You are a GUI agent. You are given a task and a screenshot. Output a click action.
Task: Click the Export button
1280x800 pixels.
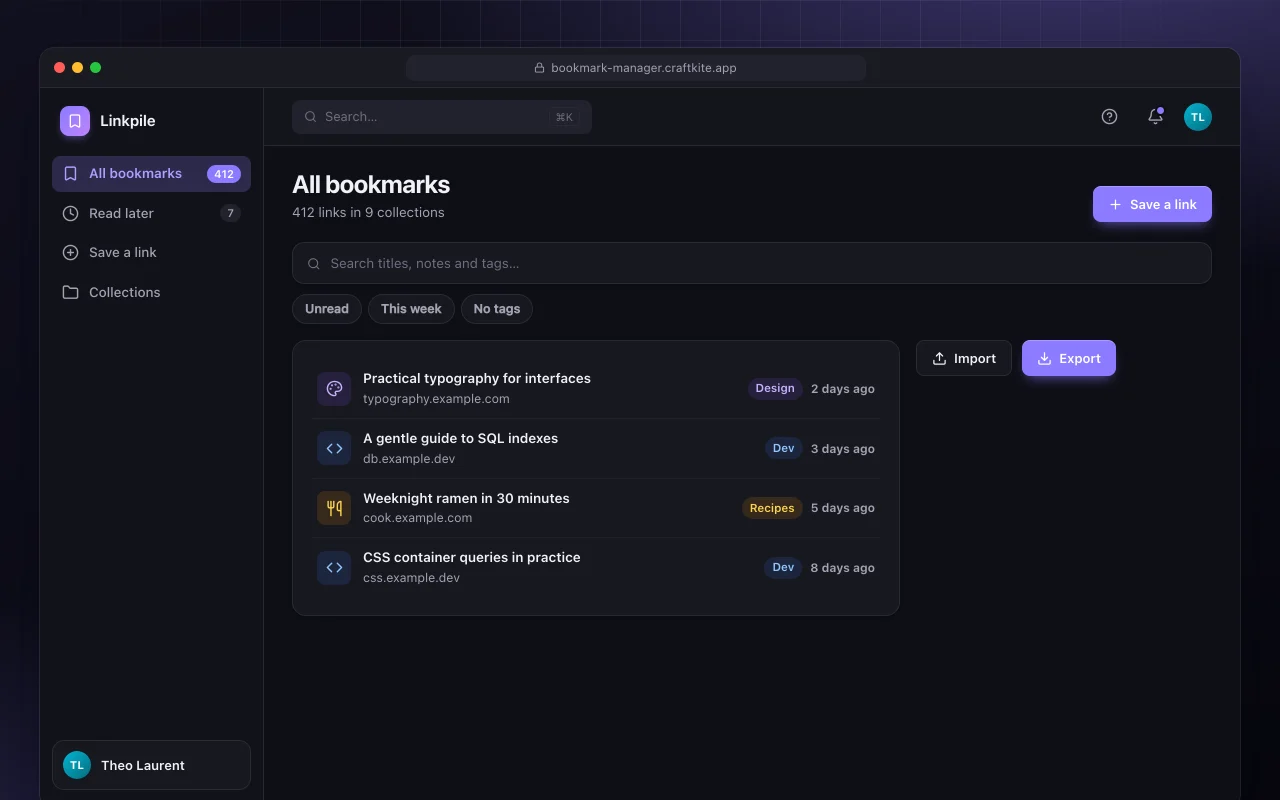point(1069,358)
